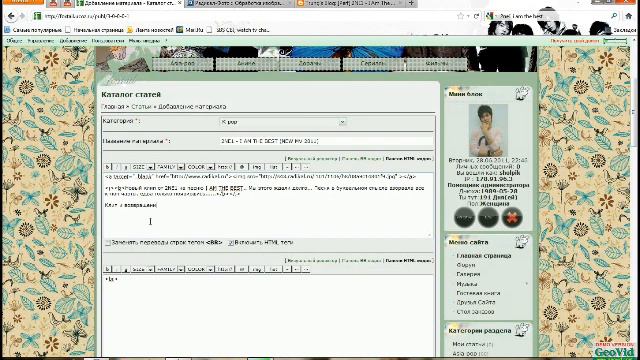Open Форум in the site menu

point(466,265)
